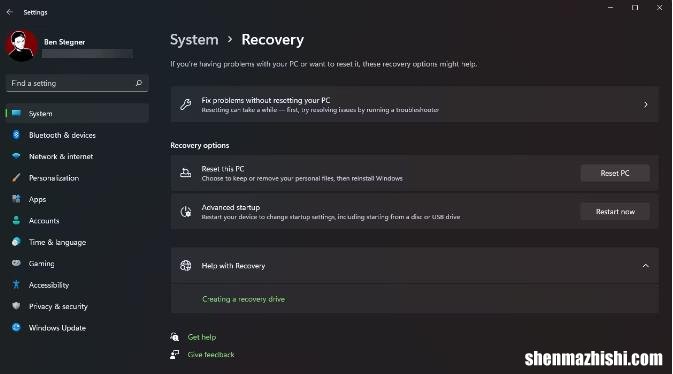
Task: Click the Reset PC button
Action: (615, 173)
